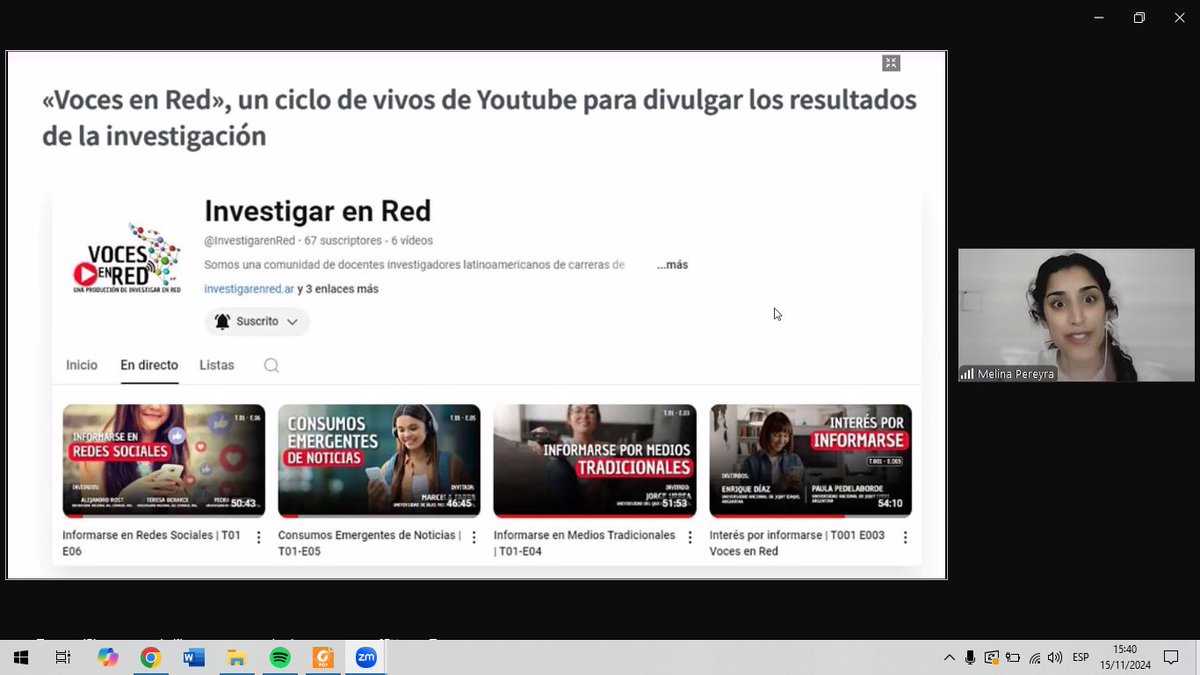
Task: Show hidden system tray icons
Action: (949, 657)
